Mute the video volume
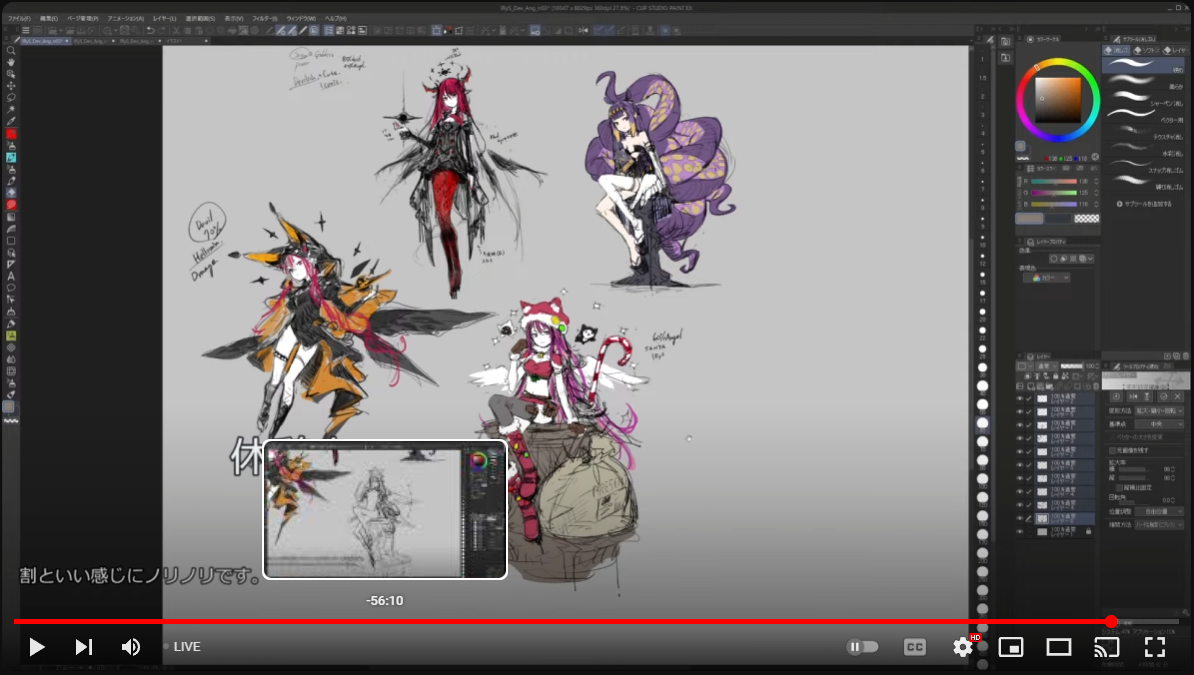 pyautogui.click(x=131, y=647)
